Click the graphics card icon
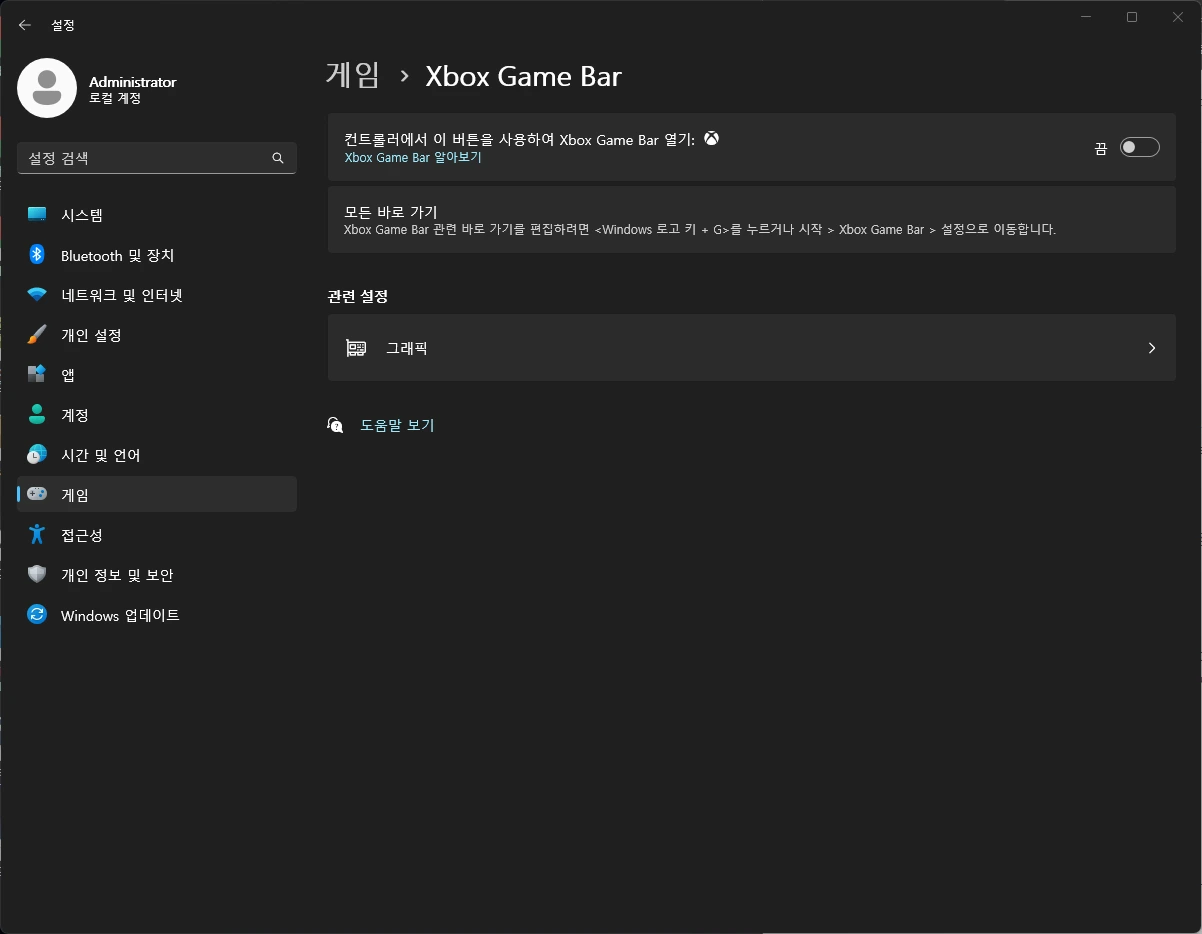This screenshot has width=1202, height=934. [355, 348]
